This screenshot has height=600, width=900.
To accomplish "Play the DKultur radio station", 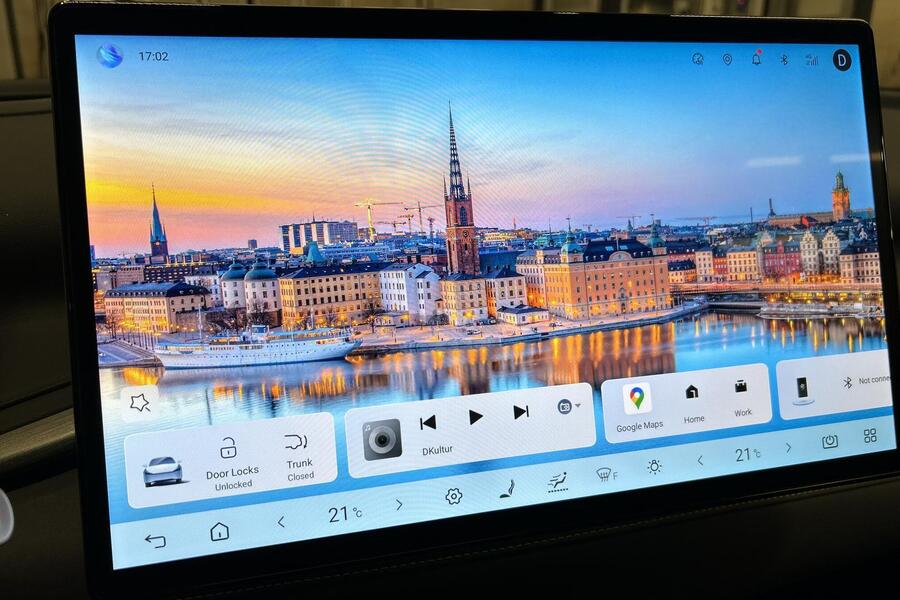I will (x=476, y=417).
